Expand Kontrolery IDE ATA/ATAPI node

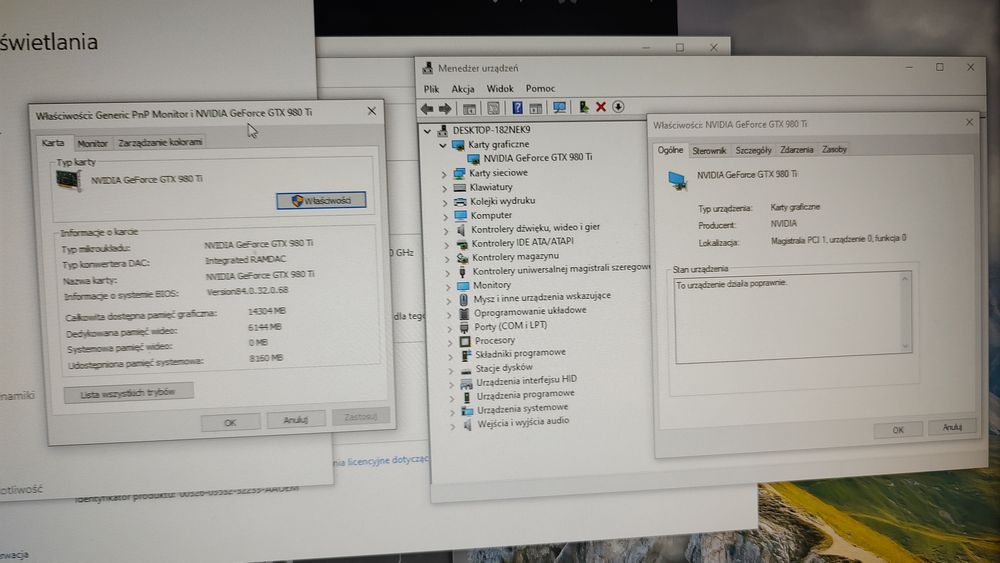pos(446,244)
